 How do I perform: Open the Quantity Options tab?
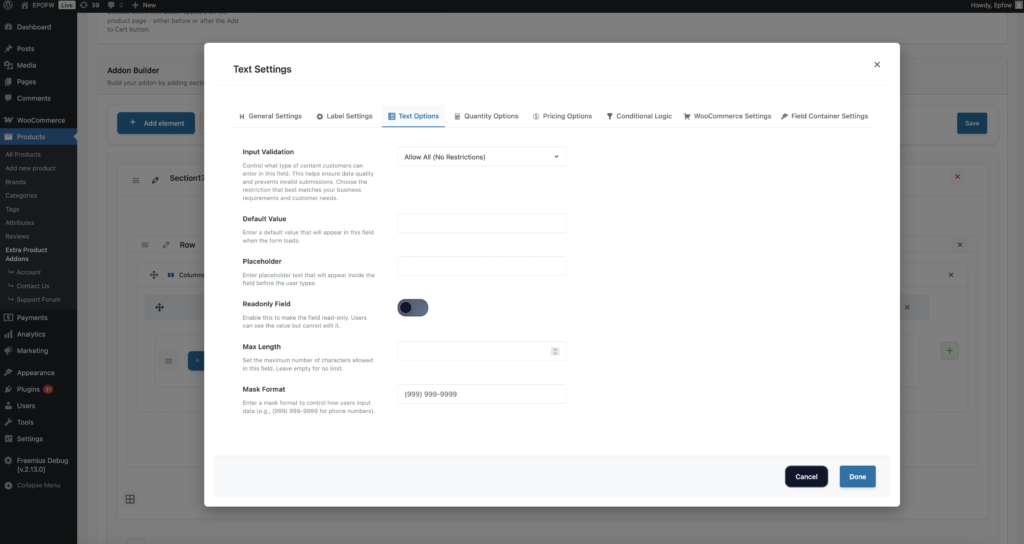pyautogui.click(x=486, y=116)
